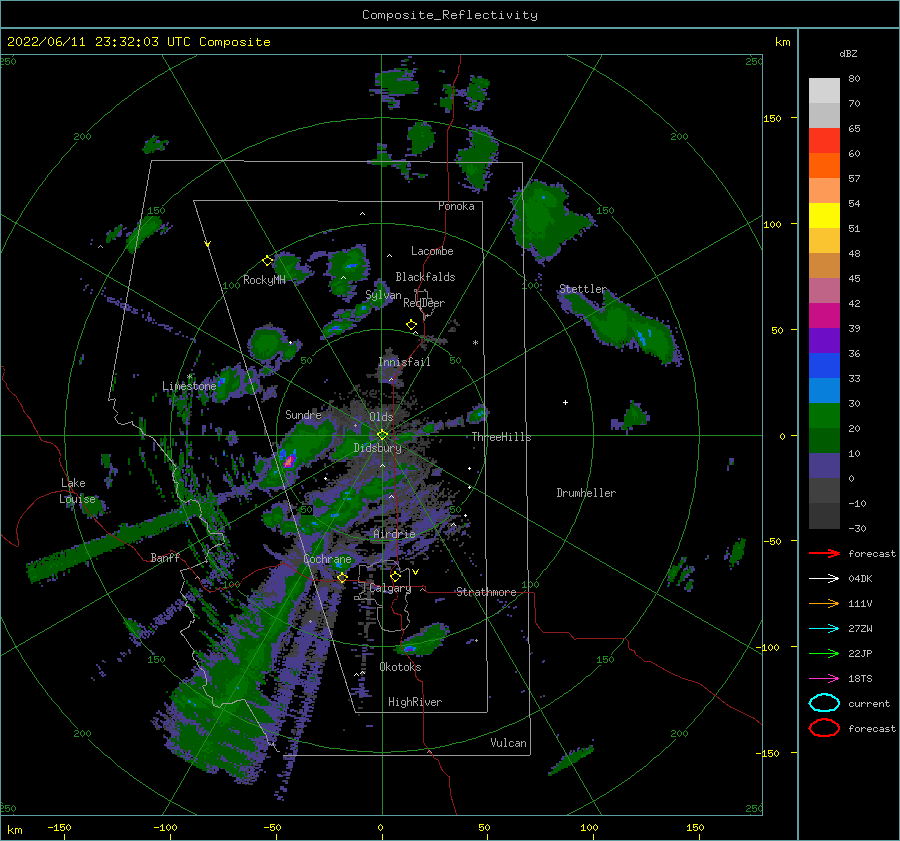Screen dimensions: 900x841
Task: Click the white plus marker north of Drumheller
Action: coord(565,402)
